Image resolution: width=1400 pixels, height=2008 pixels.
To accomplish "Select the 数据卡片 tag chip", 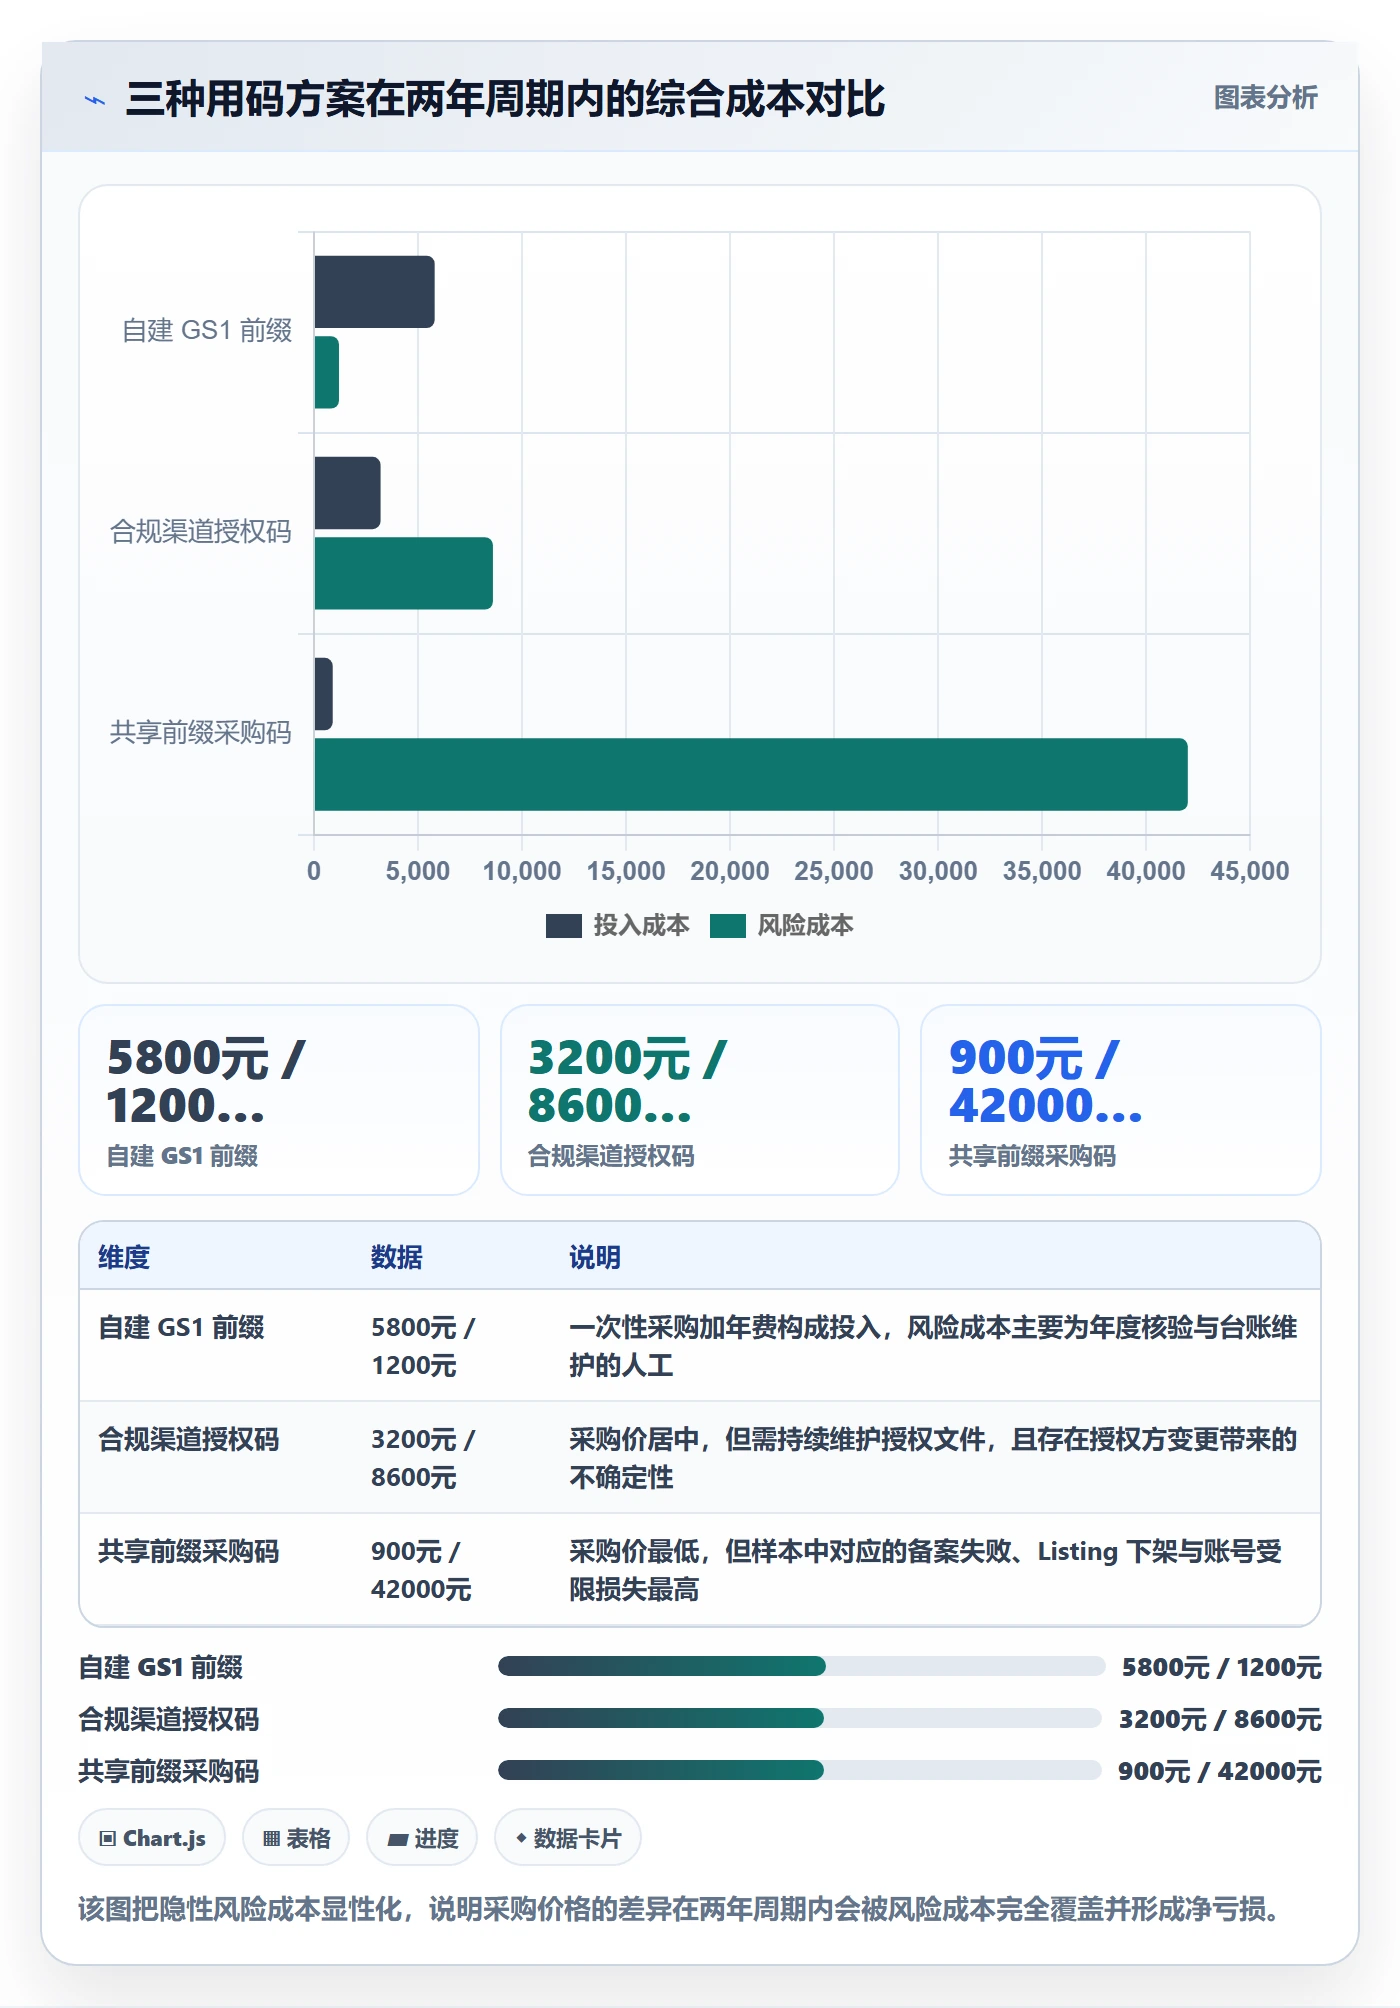I will [568, 1838].
